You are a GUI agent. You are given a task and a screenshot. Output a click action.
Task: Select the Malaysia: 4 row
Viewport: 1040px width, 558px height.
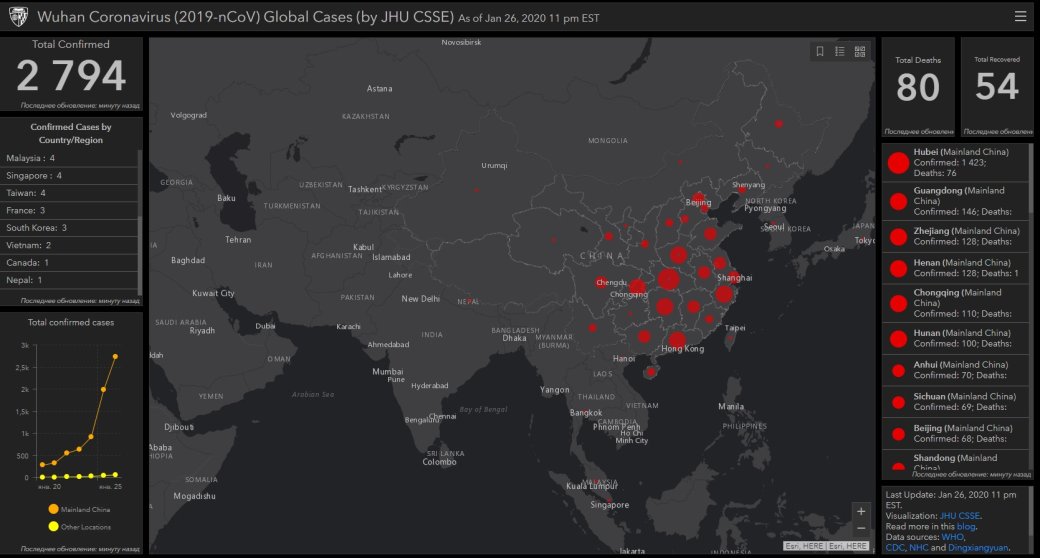tap(69, 158)
